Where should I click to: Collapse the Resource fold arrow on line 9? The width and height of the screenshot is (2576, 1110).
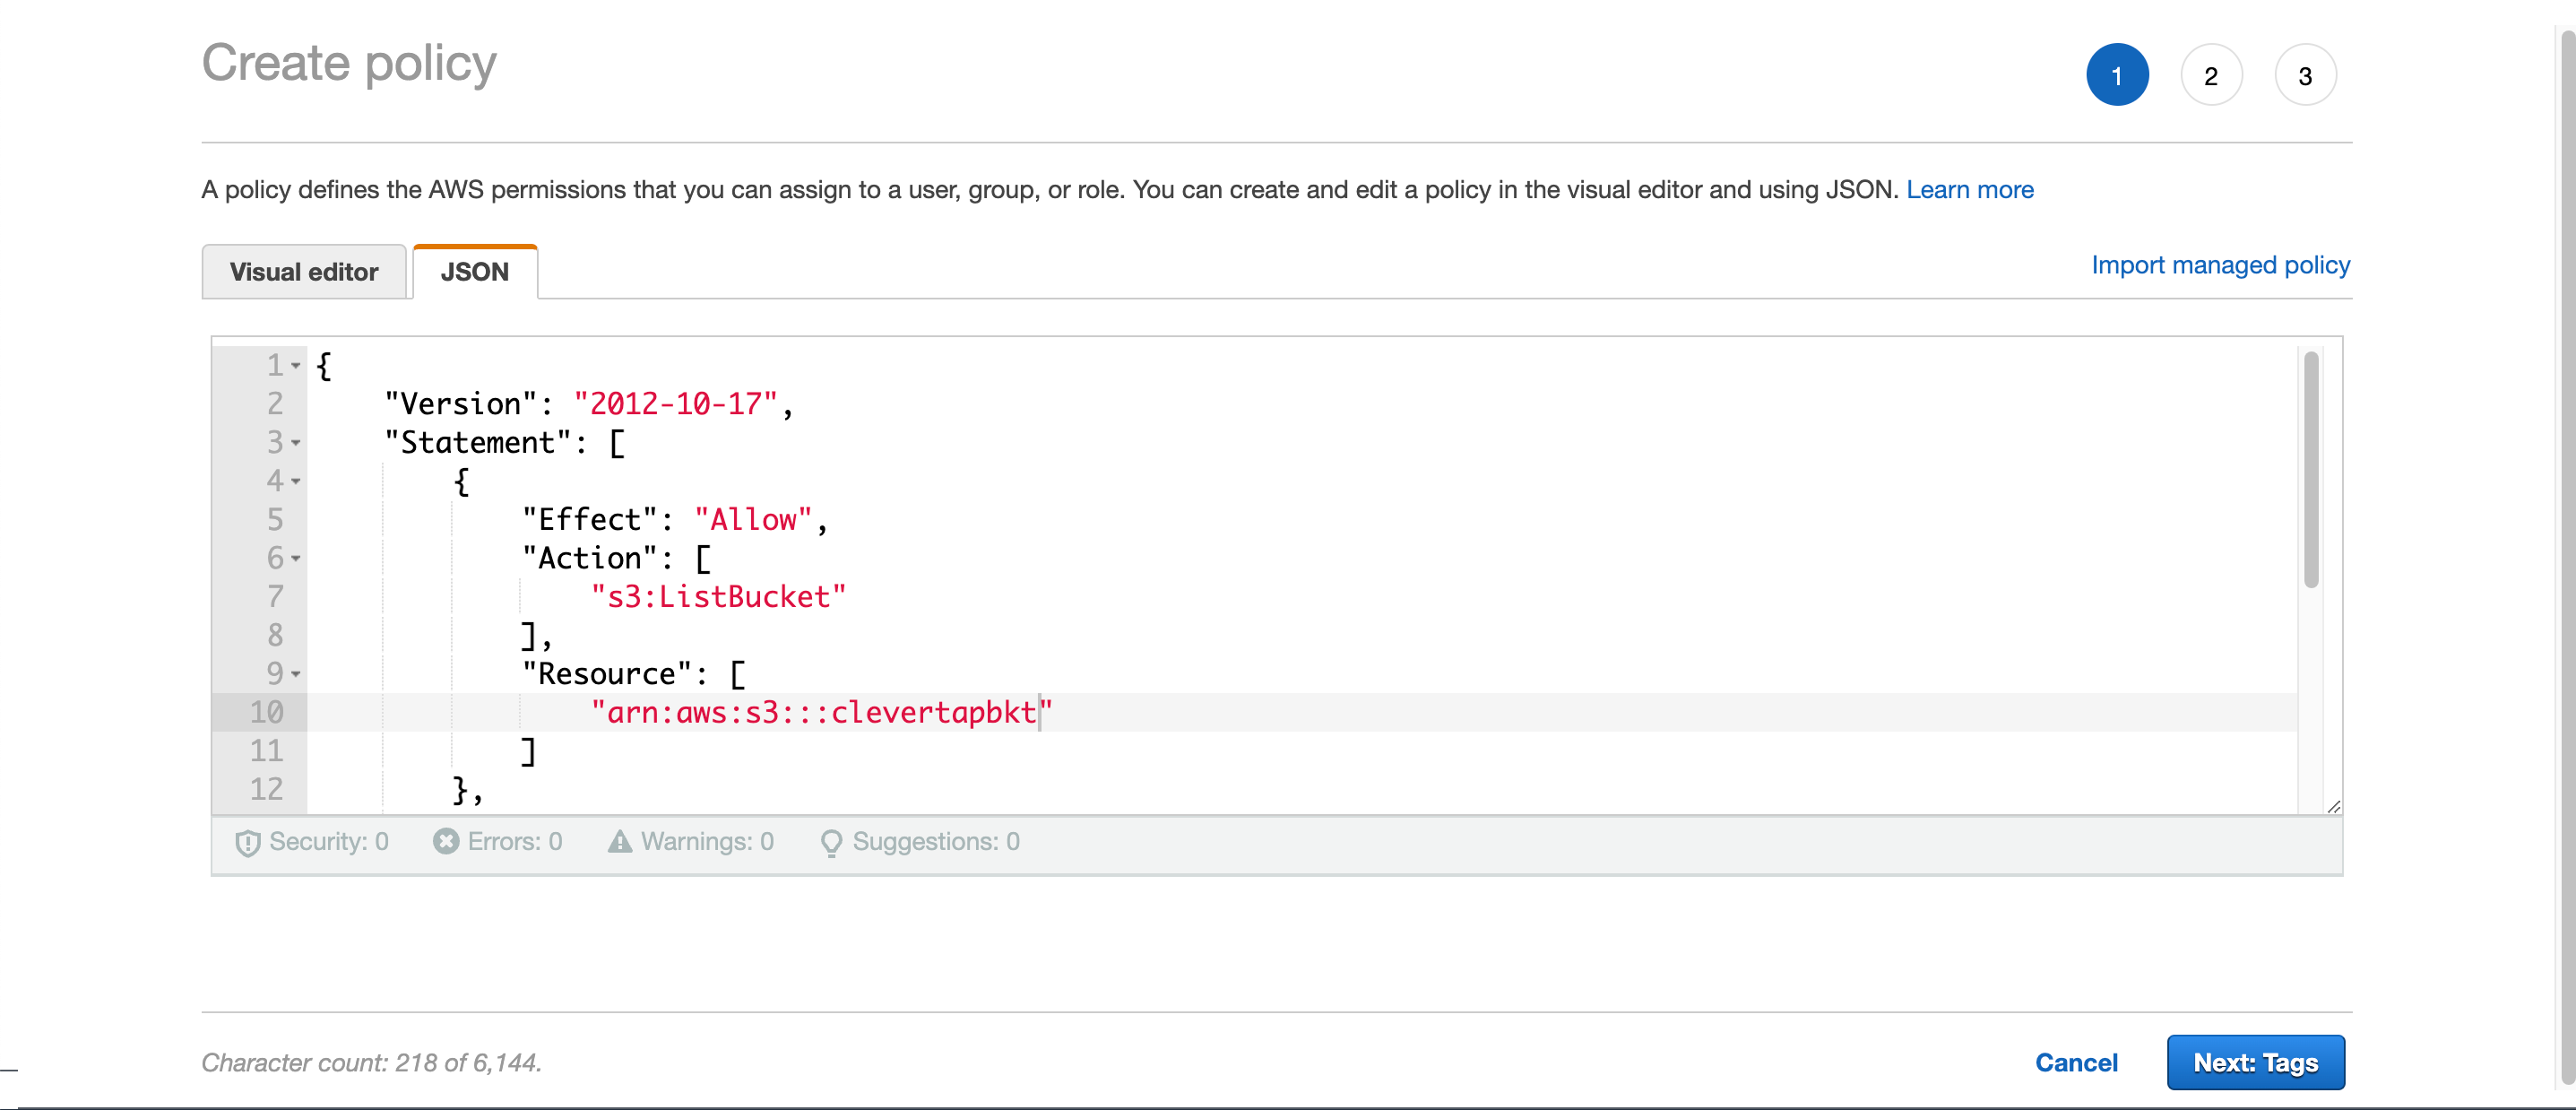coord(296,675)
